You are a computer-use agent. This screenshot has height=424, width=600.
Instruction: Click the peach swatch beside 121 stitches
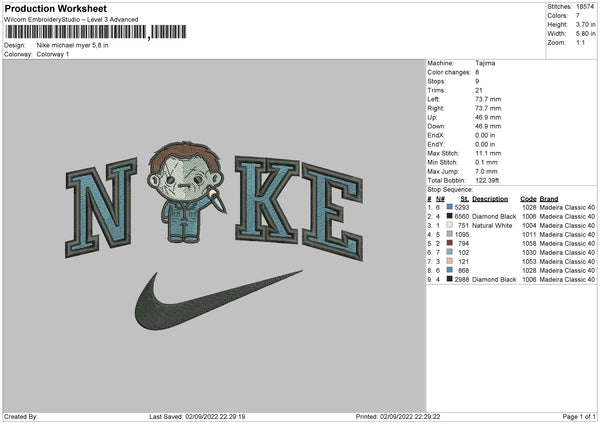(450, 261)
